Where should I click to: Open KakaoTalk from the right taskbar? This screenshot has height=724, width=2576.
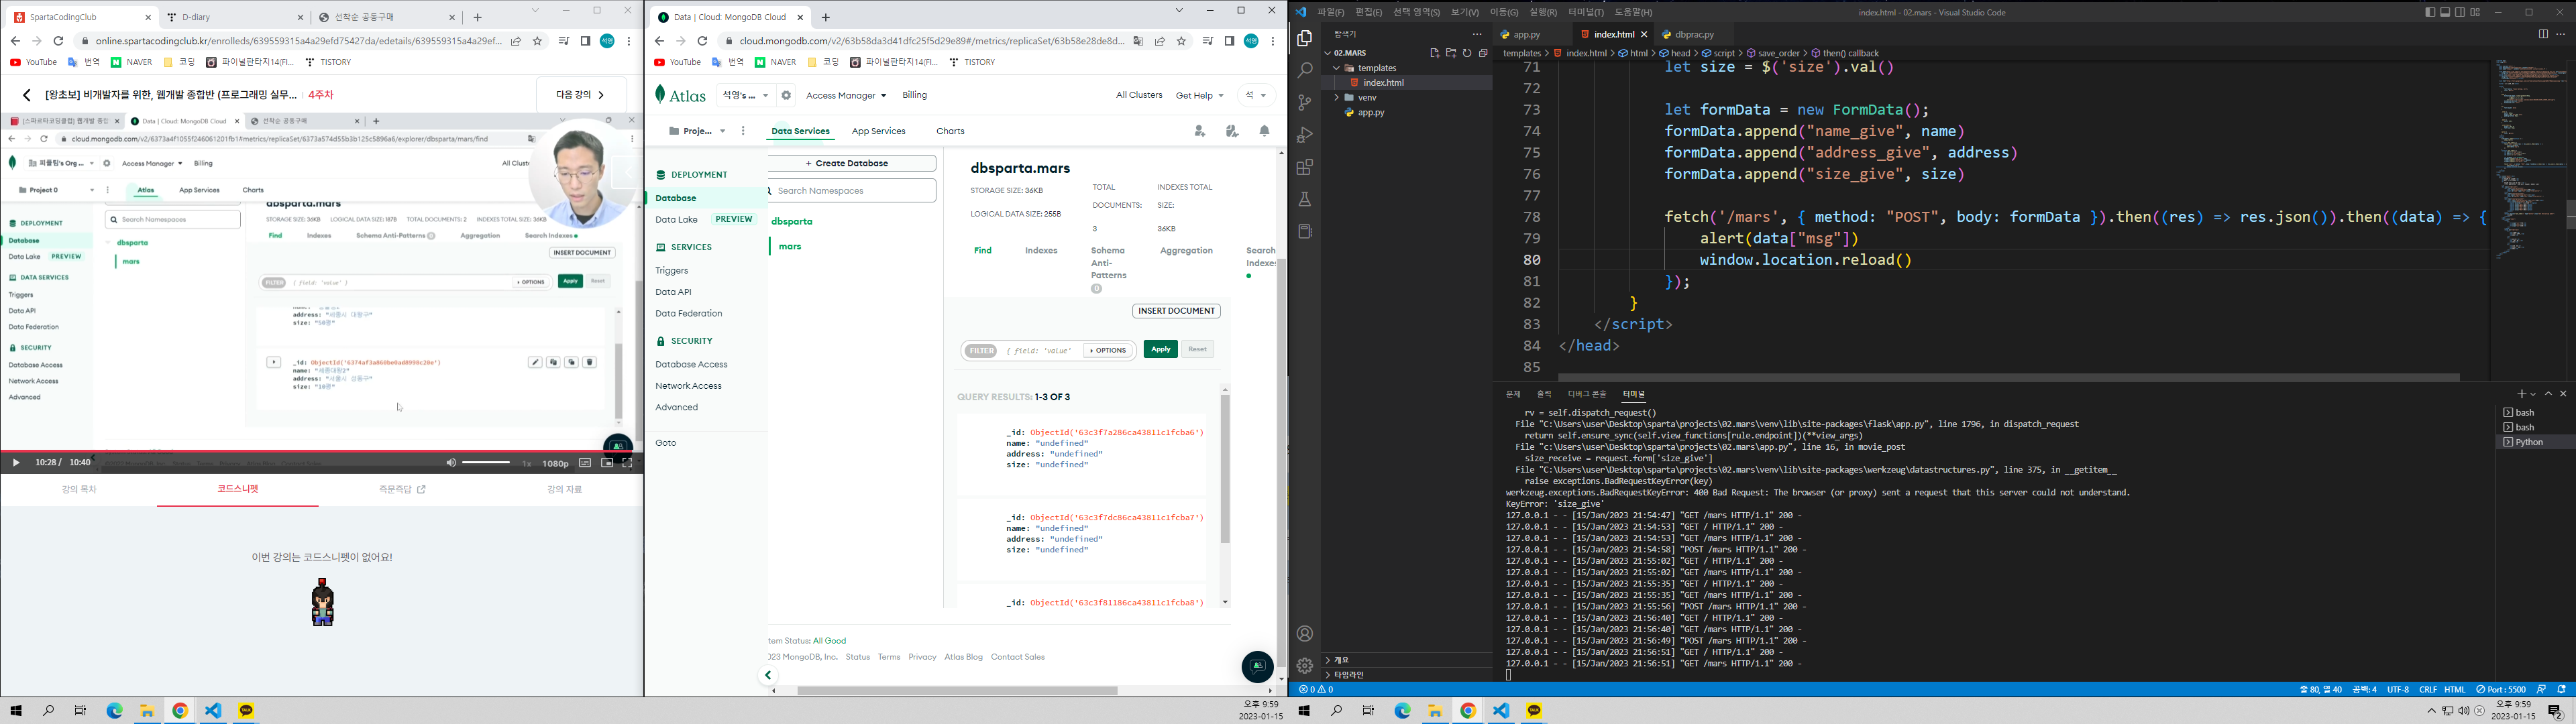click(x=1534, y=710)
